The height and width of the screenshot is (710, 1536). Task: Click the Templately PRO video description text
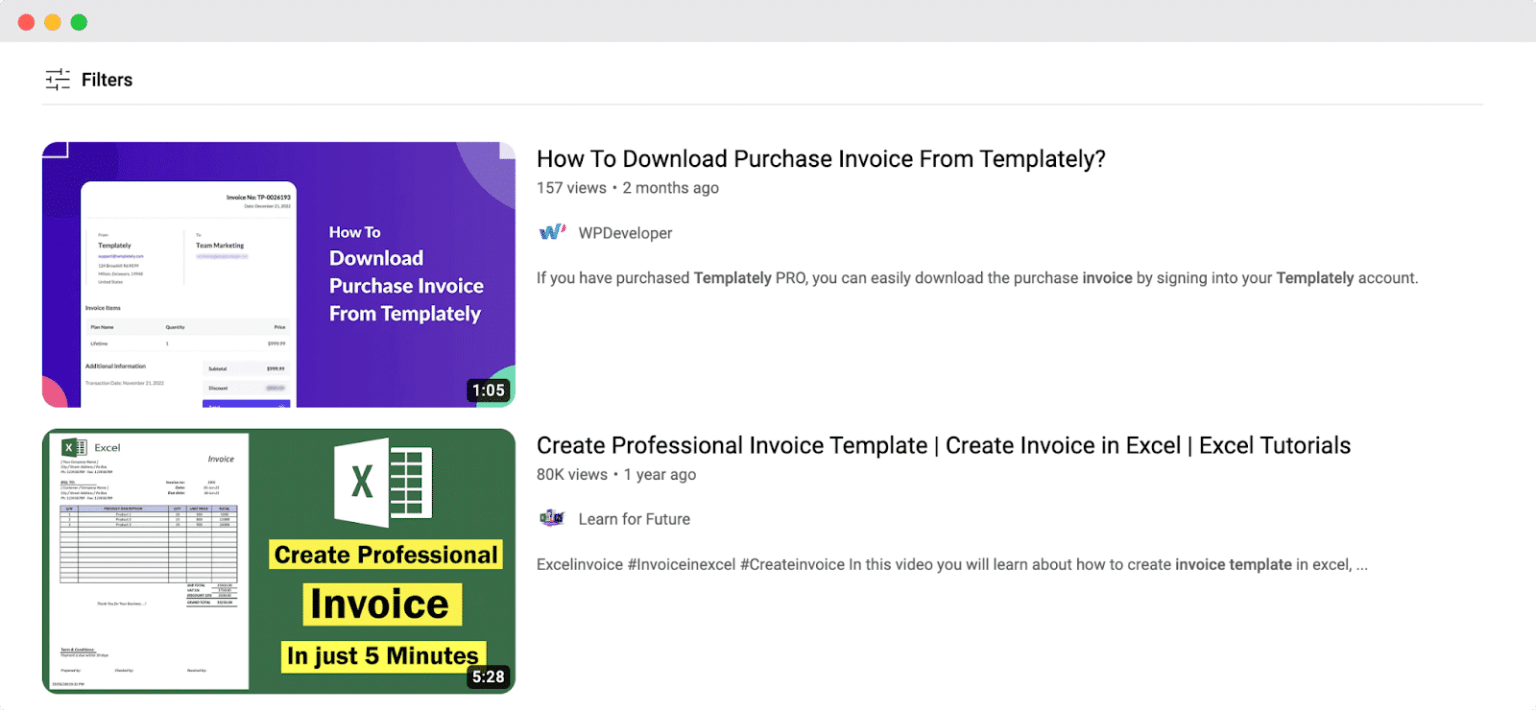pyautogui.click(x=977, y=278)
